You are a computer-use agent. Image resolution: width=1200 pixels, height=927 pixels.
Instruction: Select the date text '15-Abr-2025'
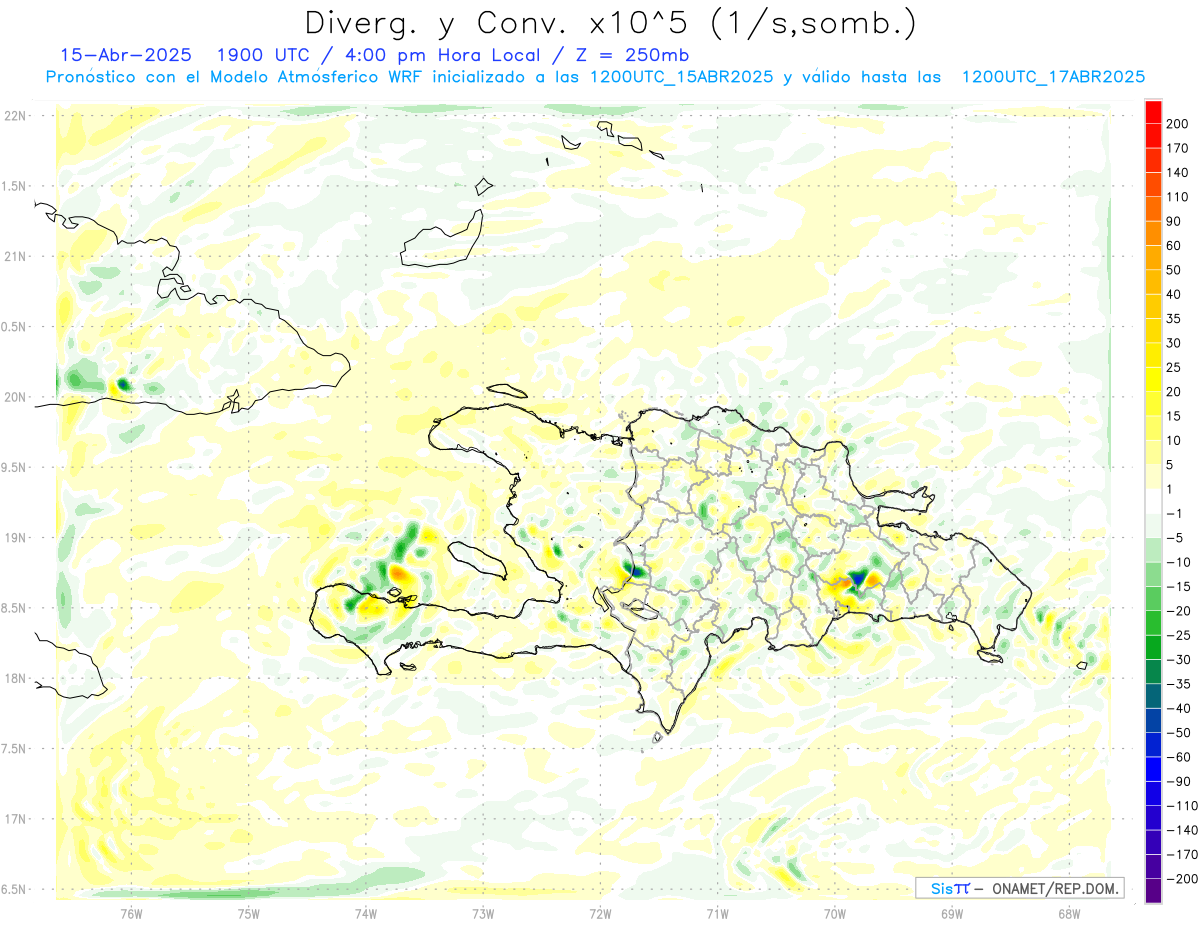click(x=125, y=55)
